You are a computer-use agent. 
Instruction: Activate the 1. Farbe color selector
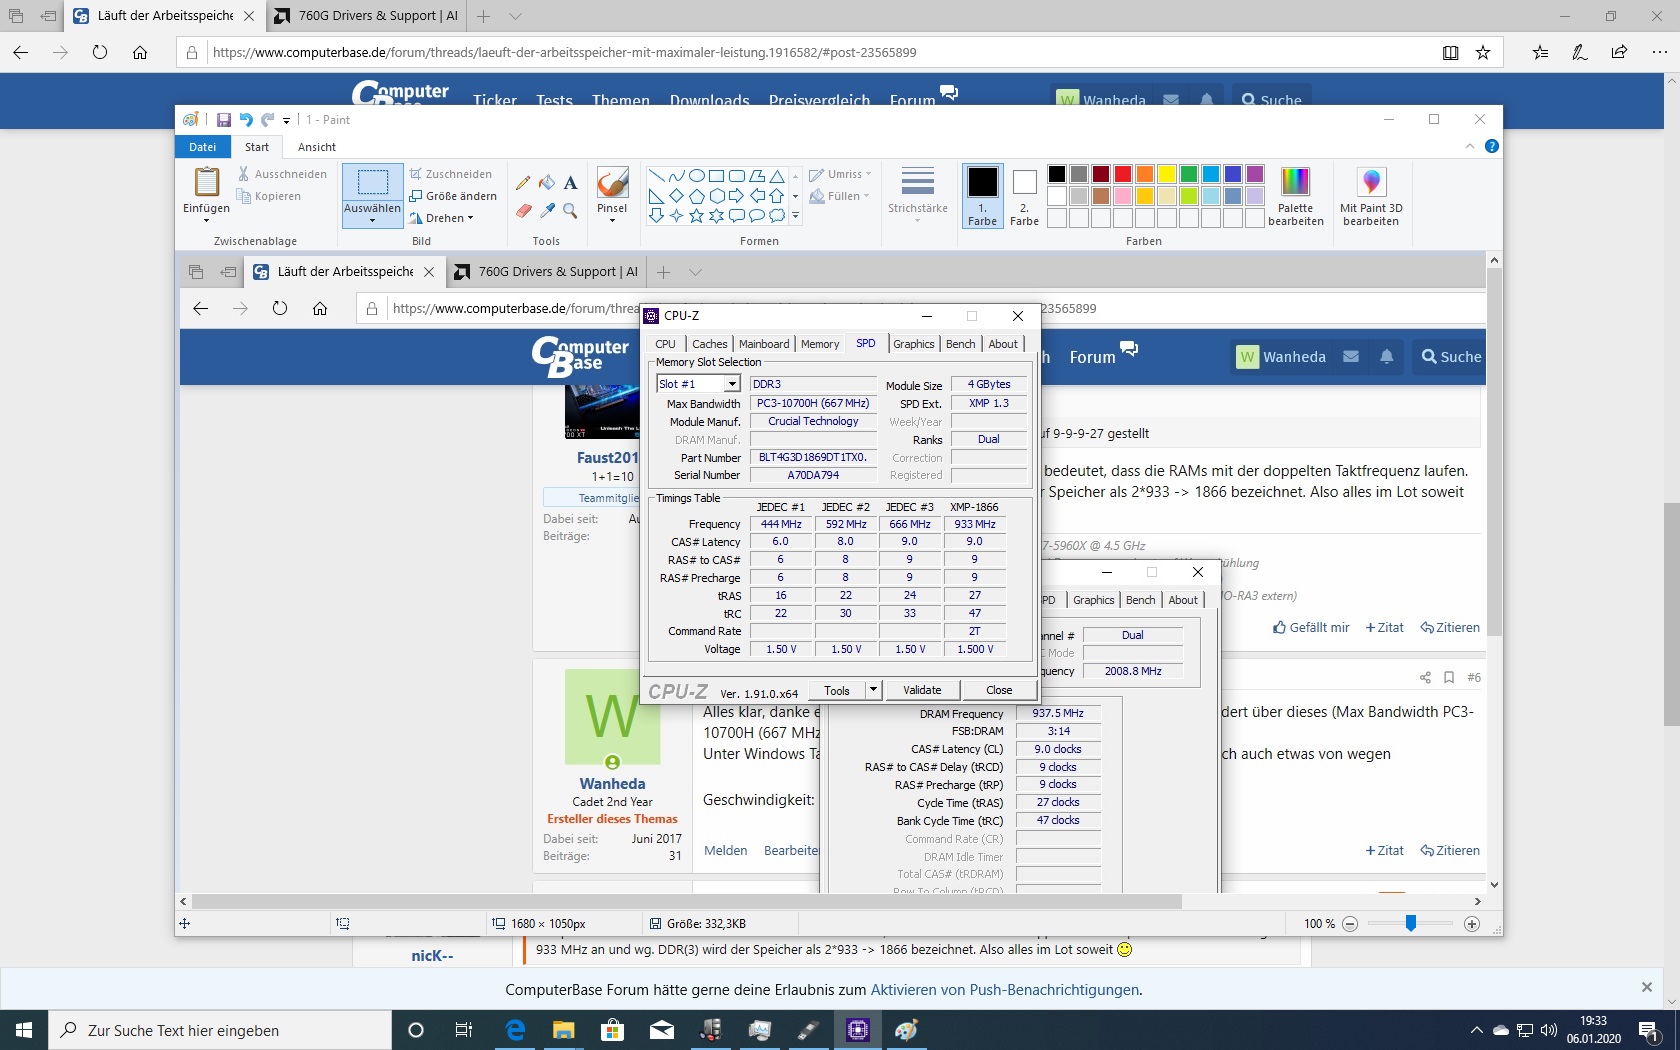click(x=982, y=196)
